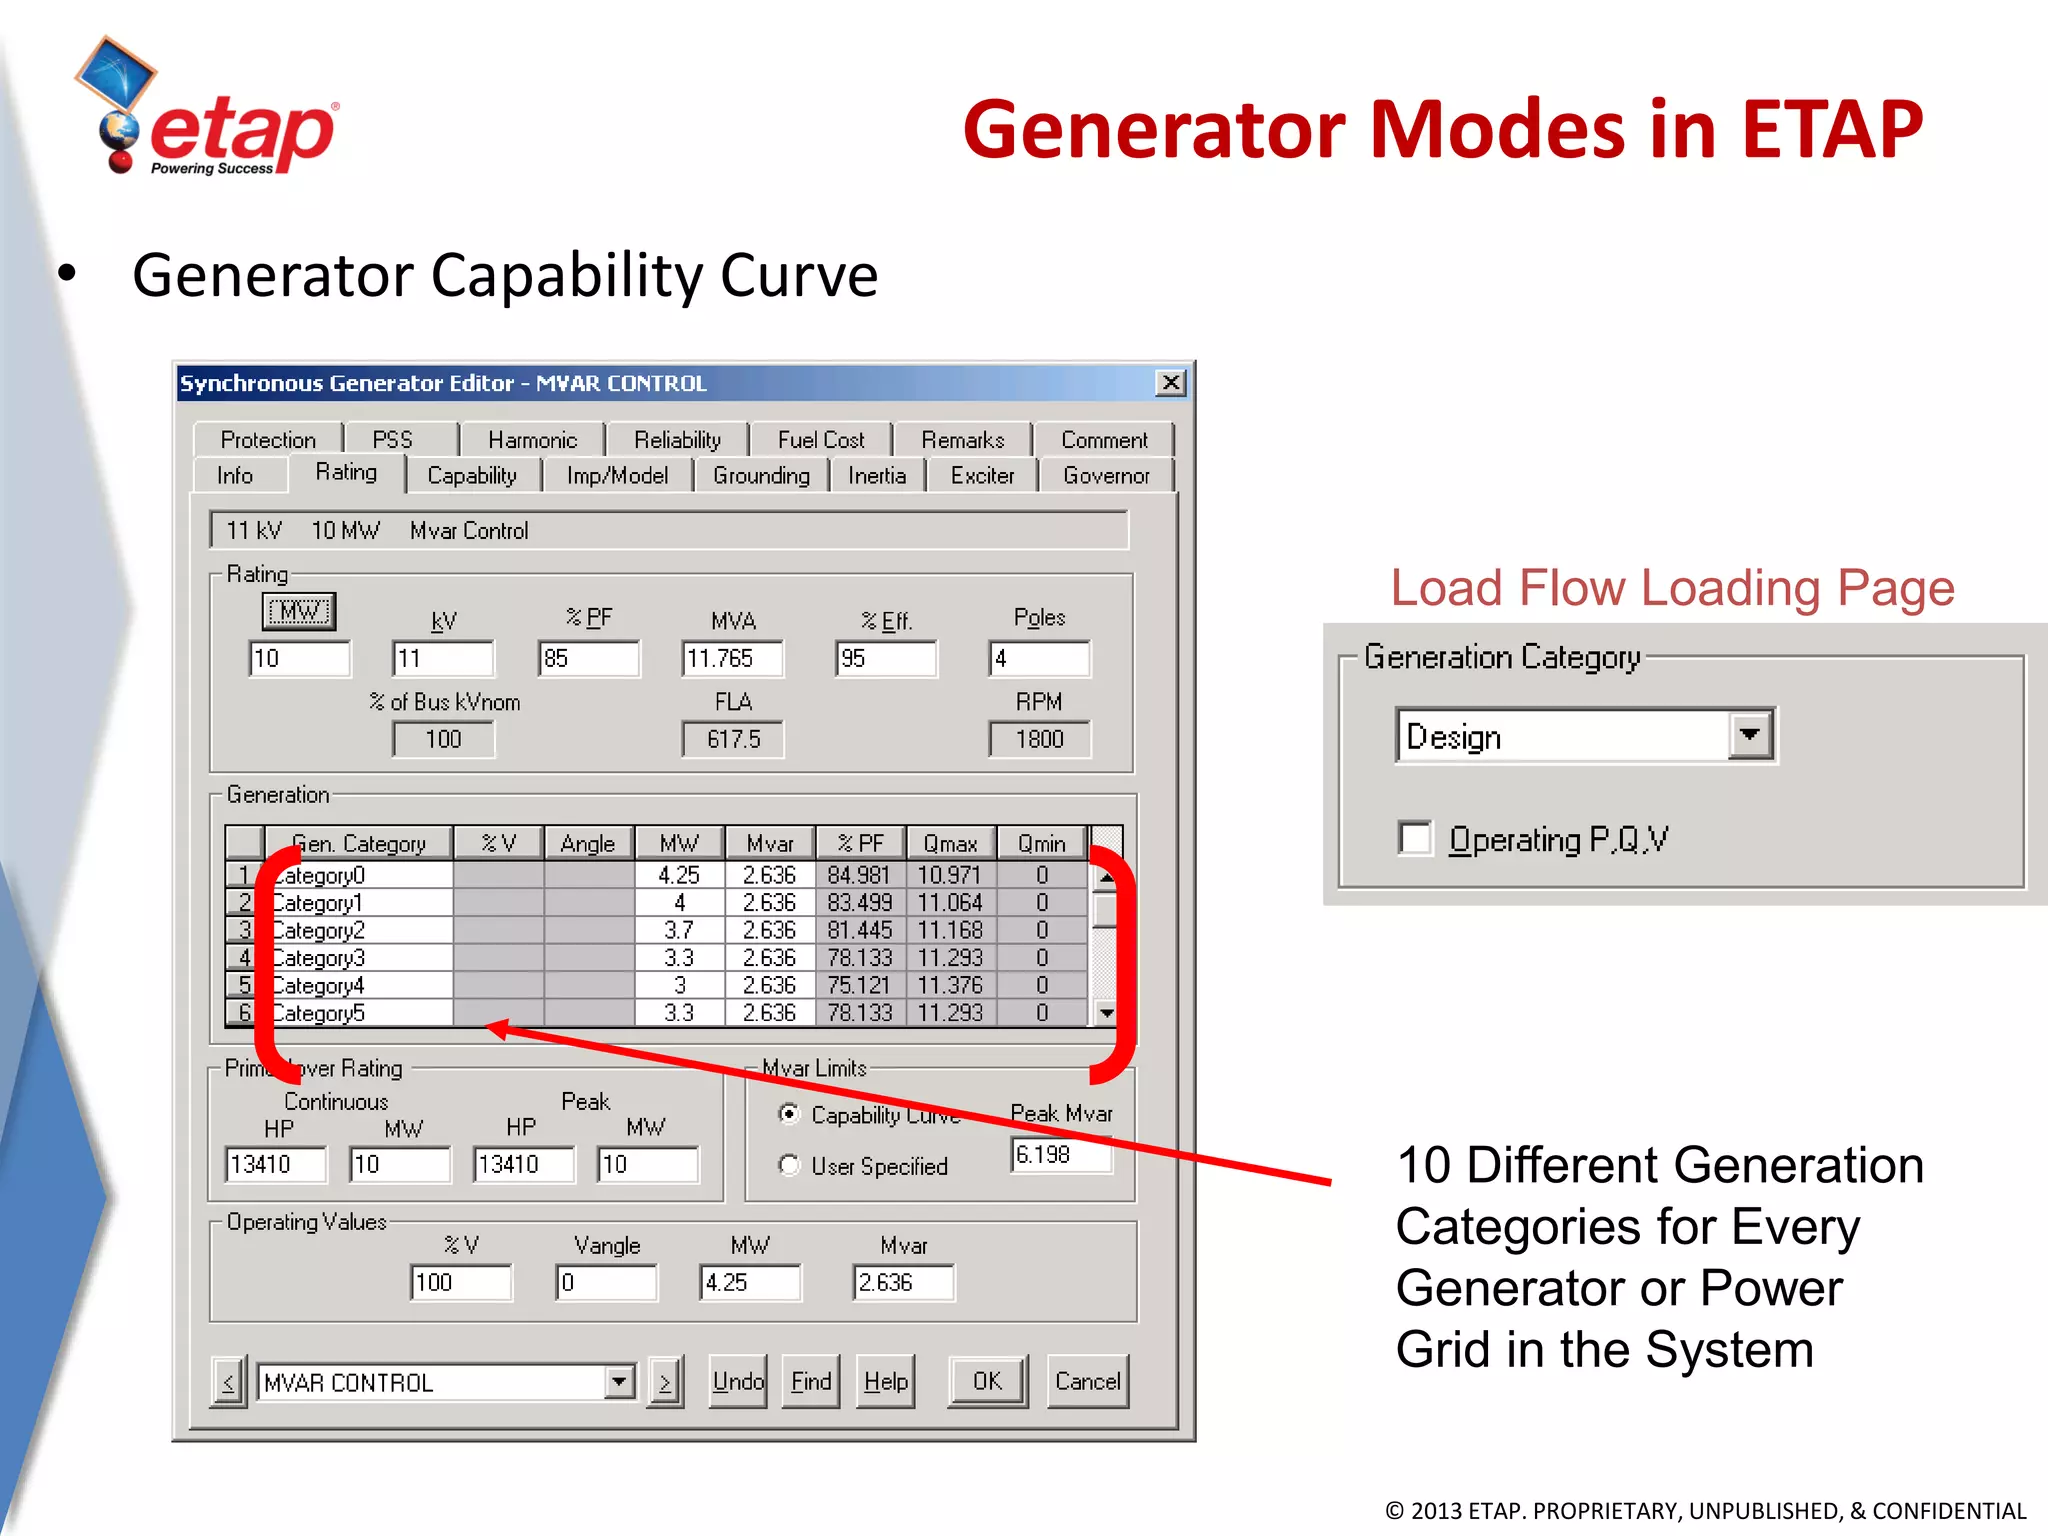The width and height of the screenshot is (2048, 1536).
Task: Click the kV field containing 11
Action: 443,659
